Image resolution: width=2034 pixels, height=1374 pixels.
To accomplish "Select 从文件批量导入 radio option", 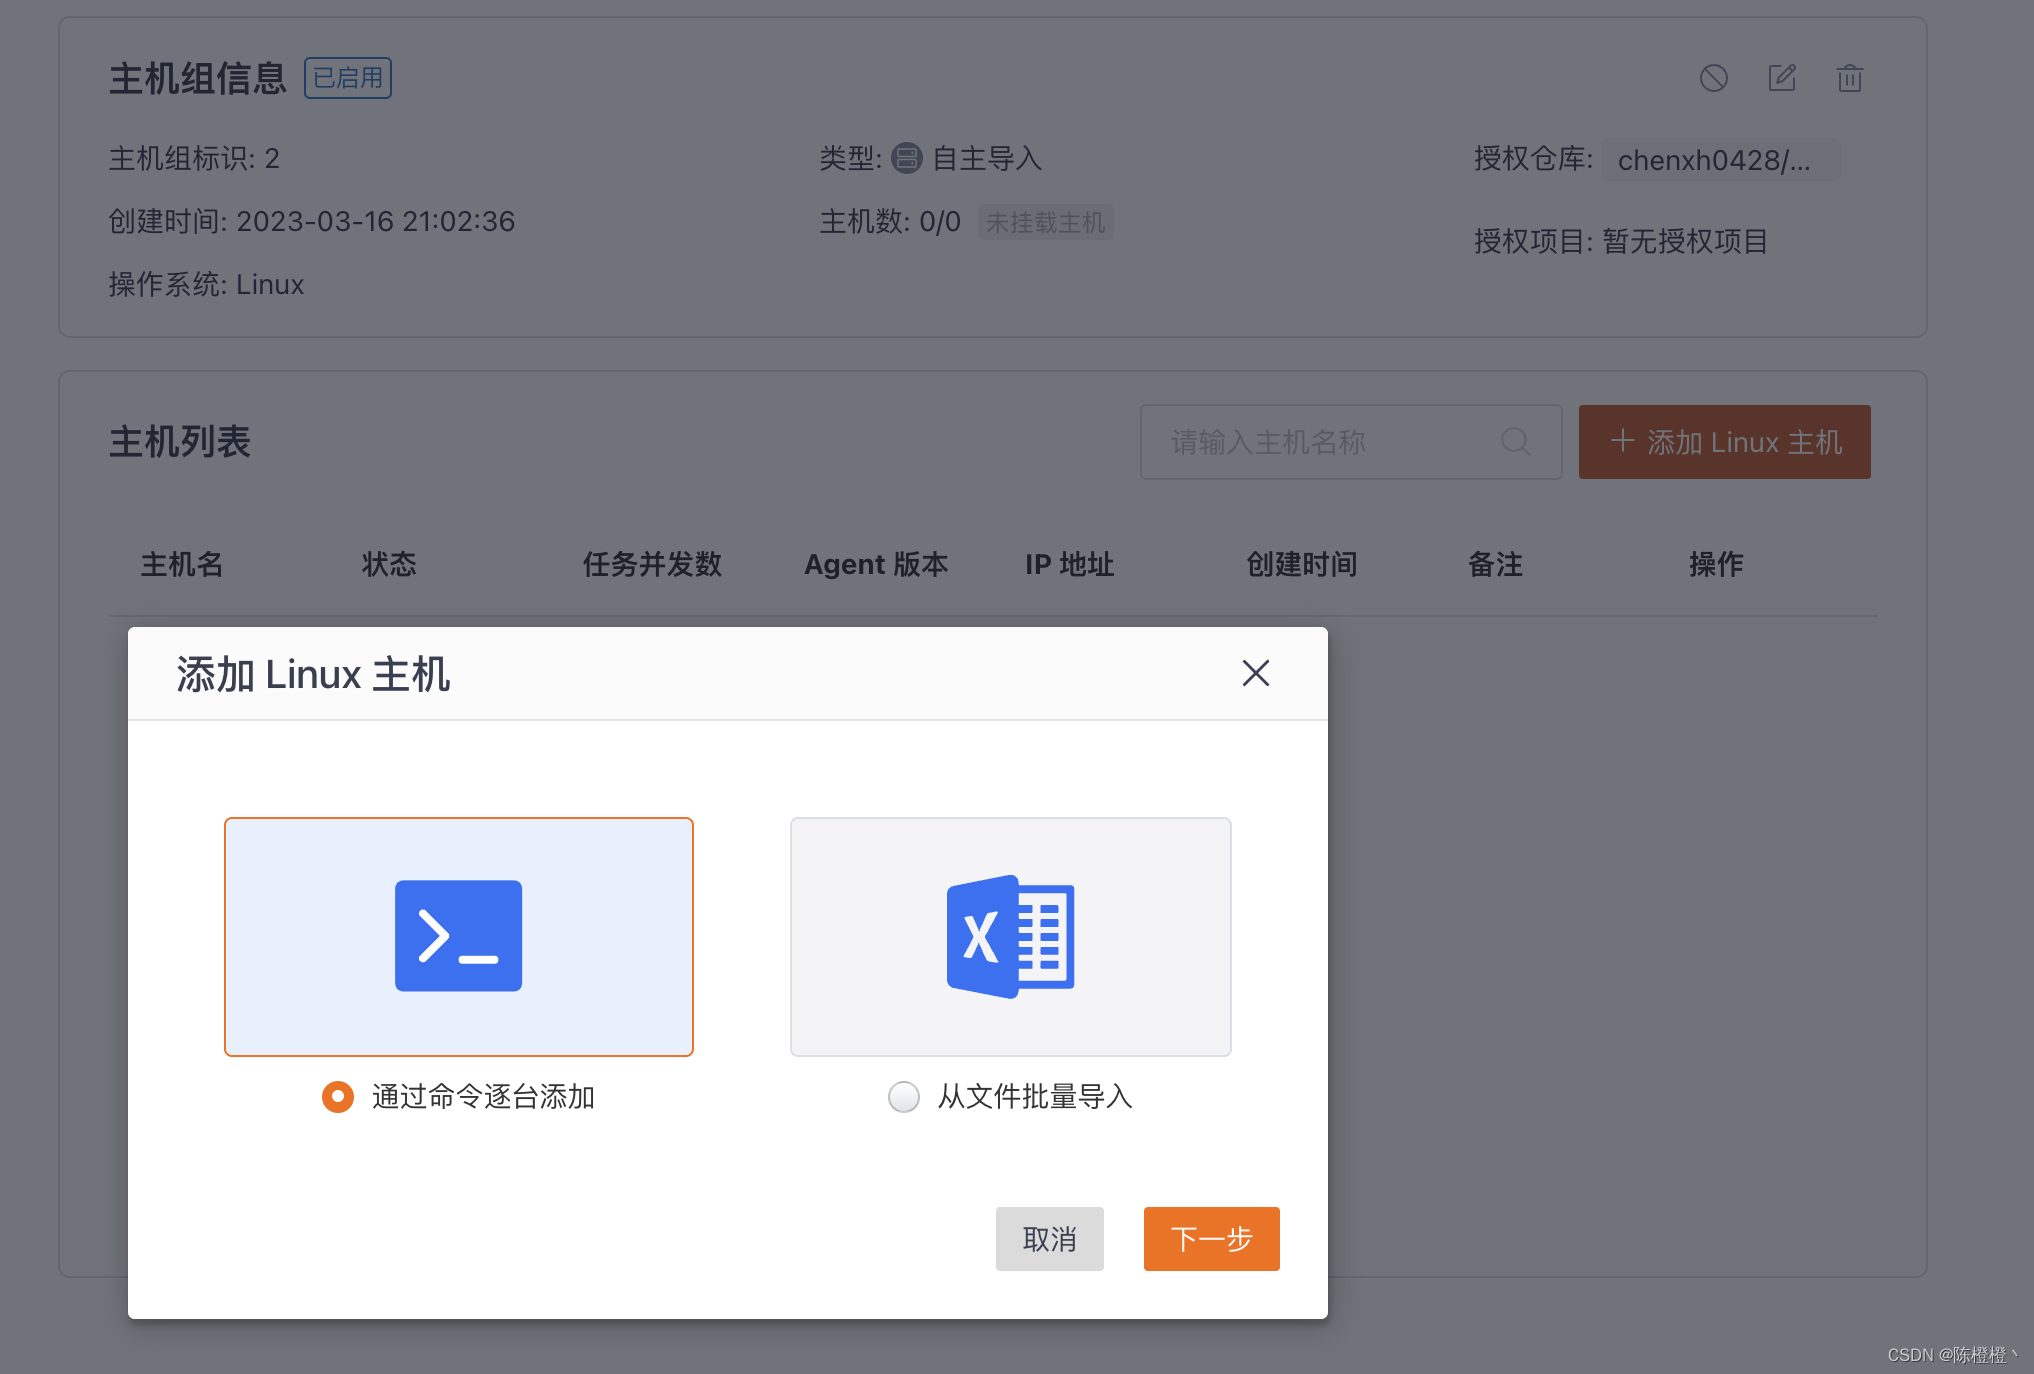I will point(903,1096).
